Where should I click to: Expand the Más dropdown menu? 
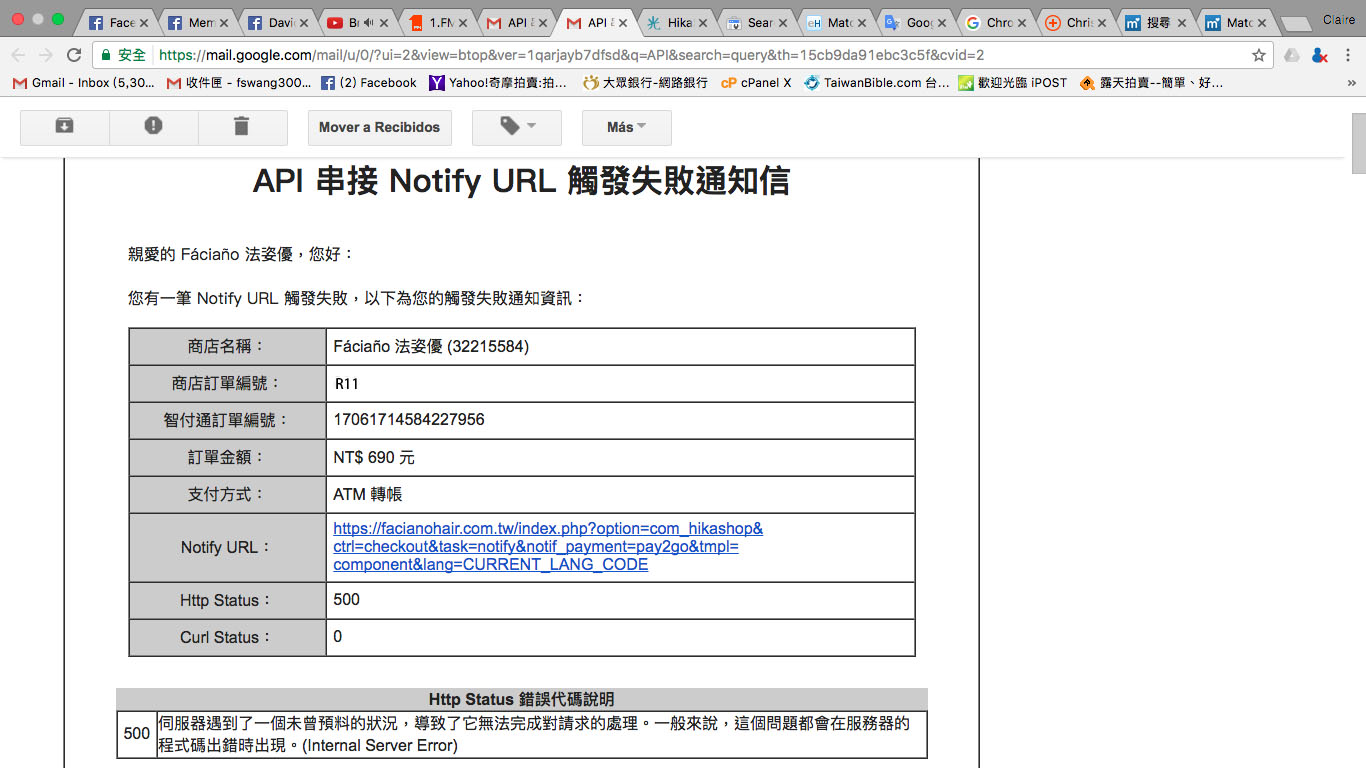(626, 127)
